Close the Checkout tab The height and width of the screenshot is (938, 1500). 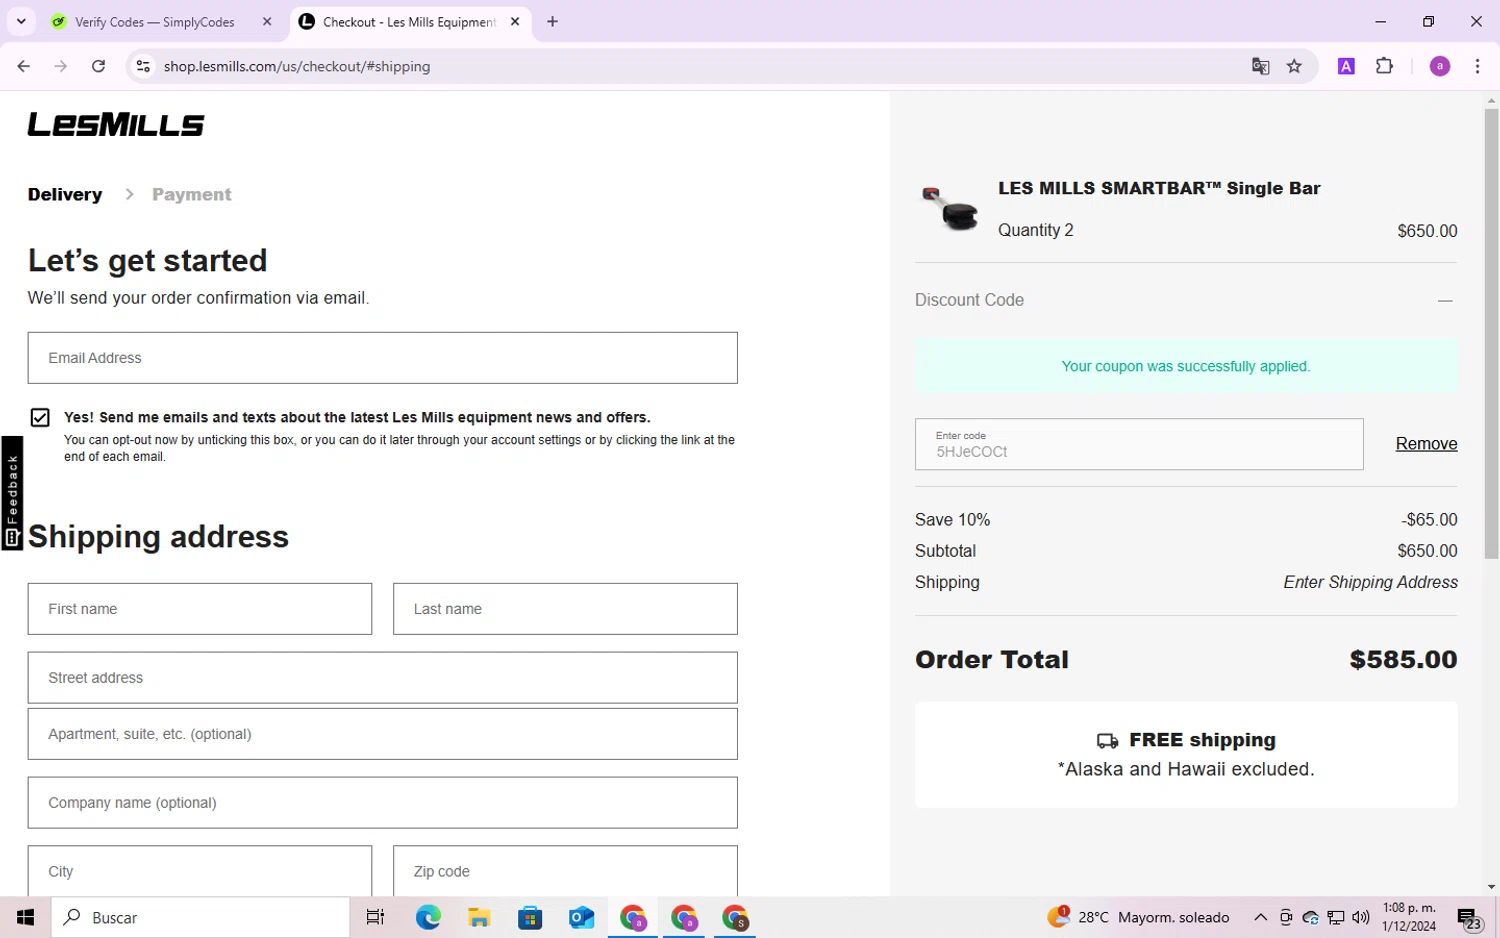515,22
